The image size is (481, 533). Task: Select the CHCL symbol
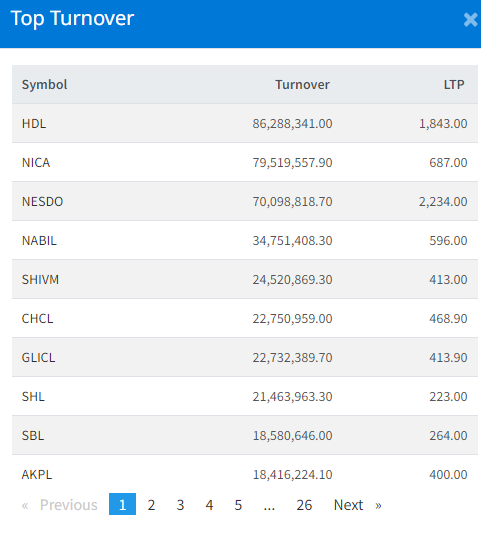tap(37, 319)
